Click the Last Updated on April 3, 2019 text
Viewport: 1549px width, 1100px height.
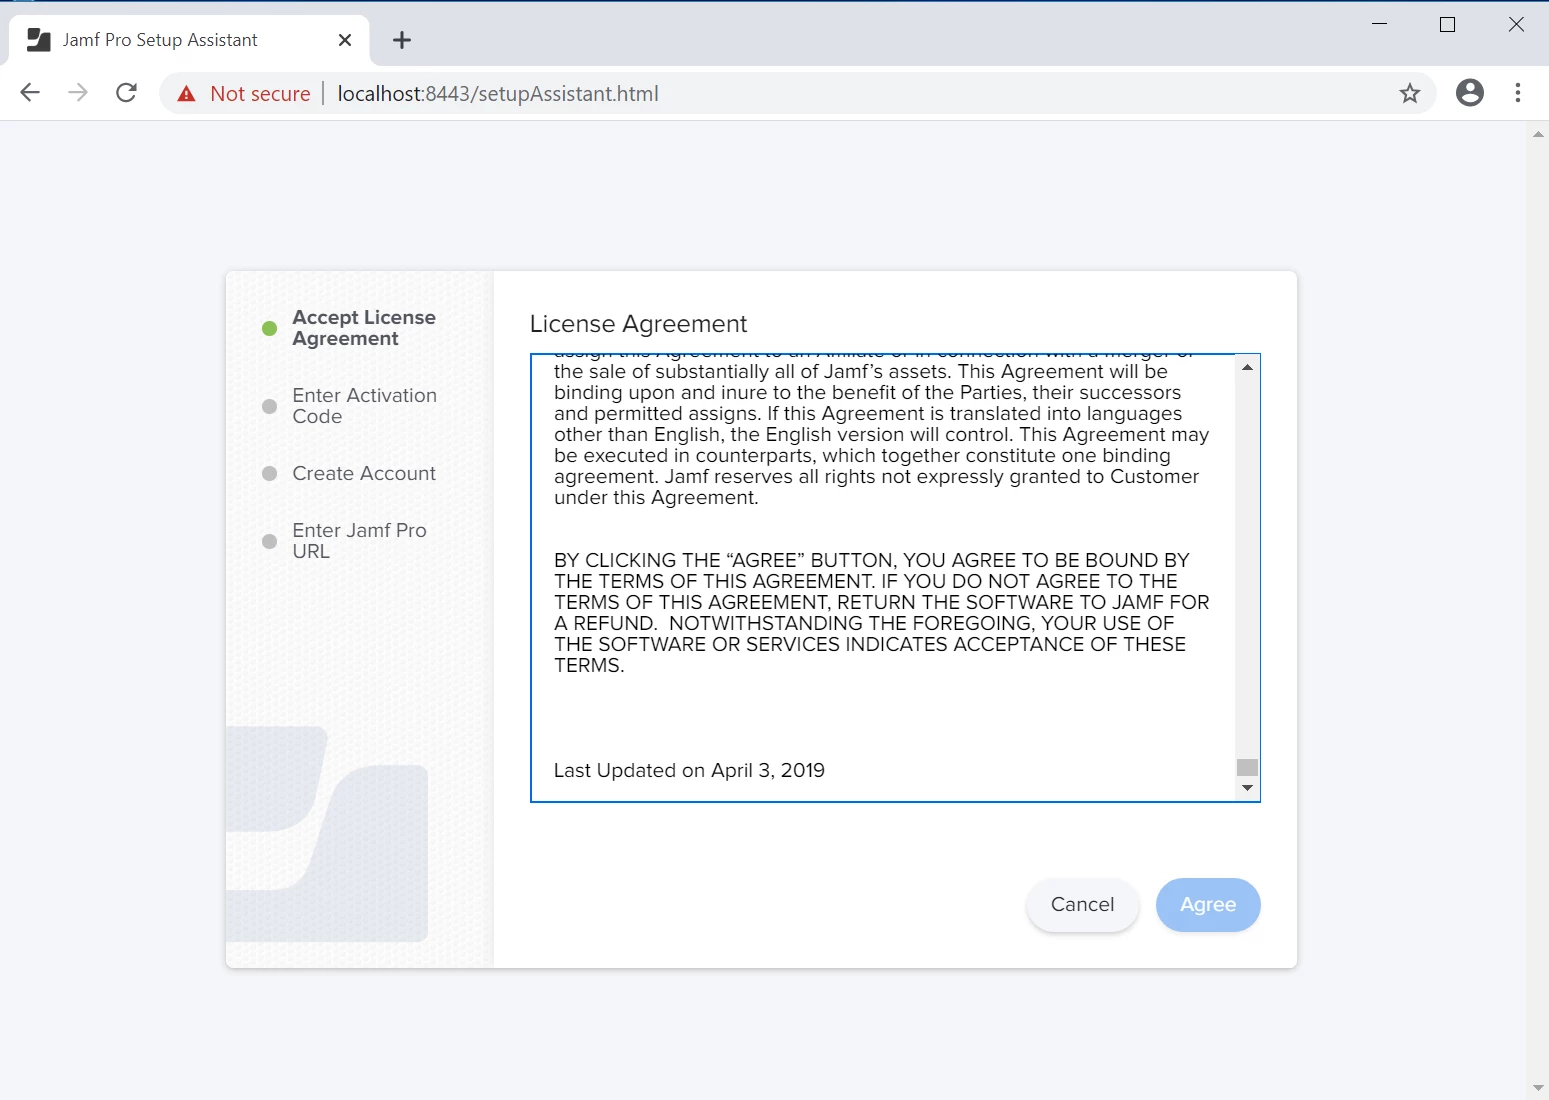[x=689, y=770]
